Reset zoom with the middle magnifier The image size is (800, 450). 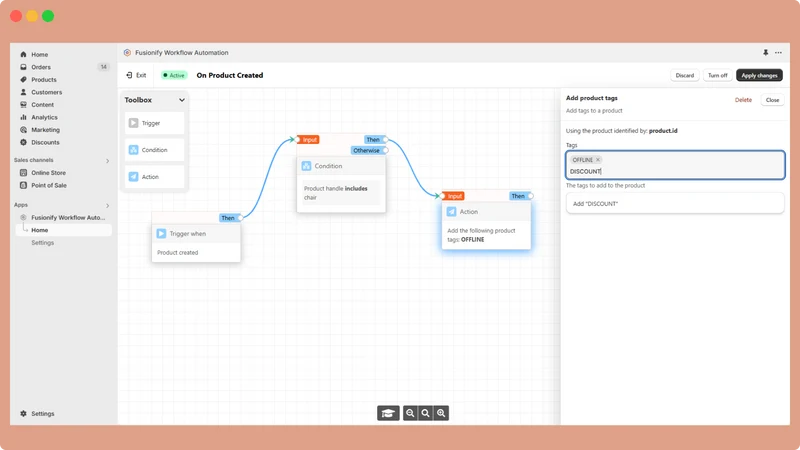pyautogui.click(x=425, y=413)
